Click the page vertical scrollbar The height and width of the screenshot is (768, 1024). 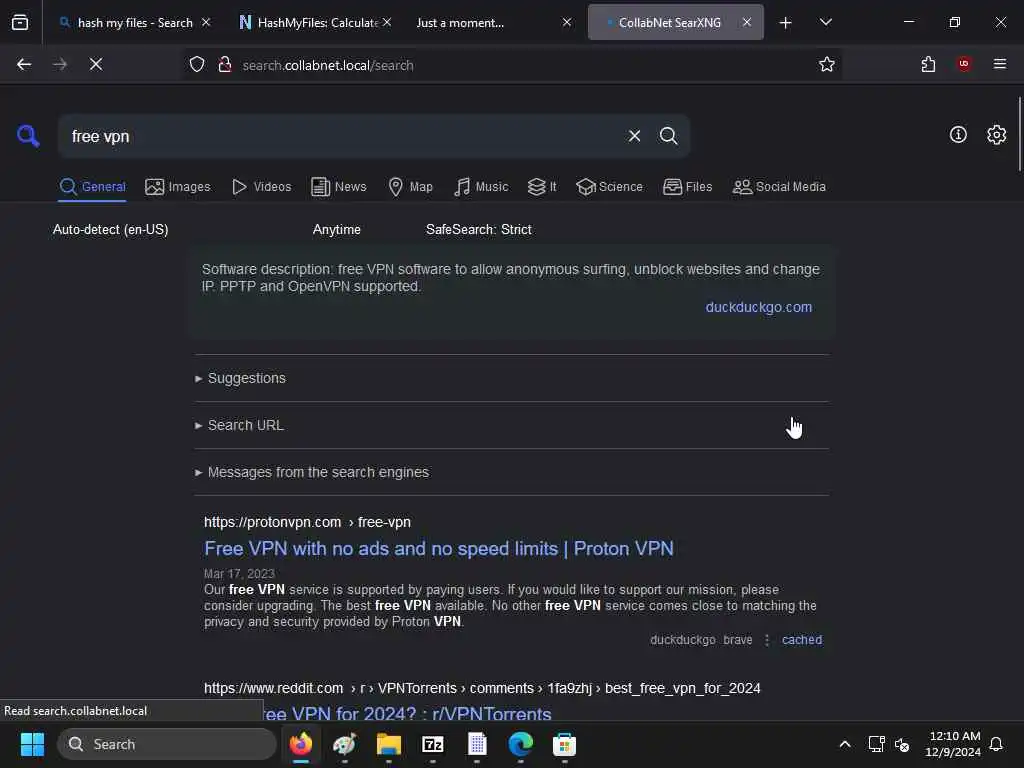(x=1019, y=134)
